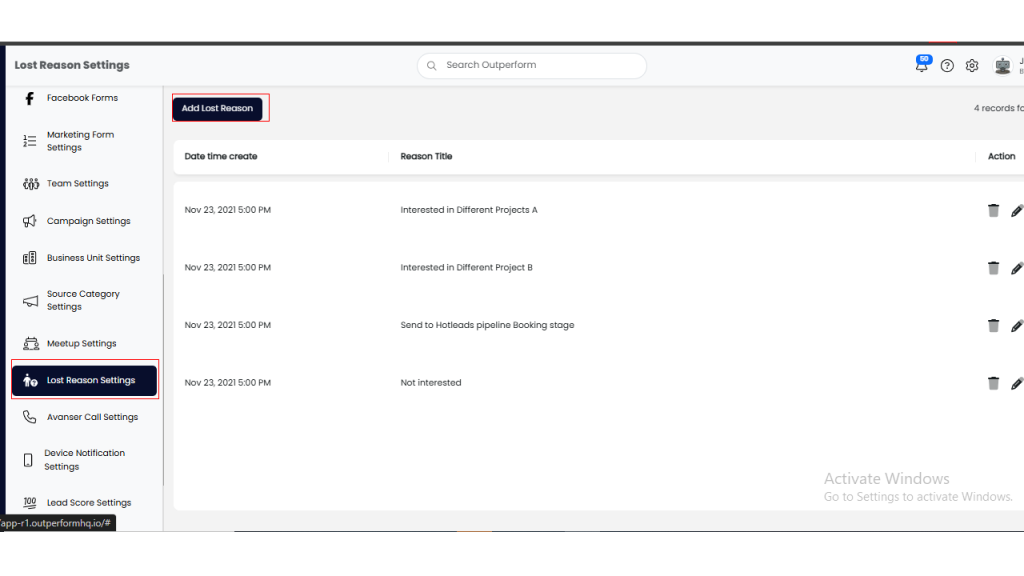The width and height of the screenshot is (1024, 576).
Task: Delete the 'Not interested' lost reason
Action: [993, 383]
